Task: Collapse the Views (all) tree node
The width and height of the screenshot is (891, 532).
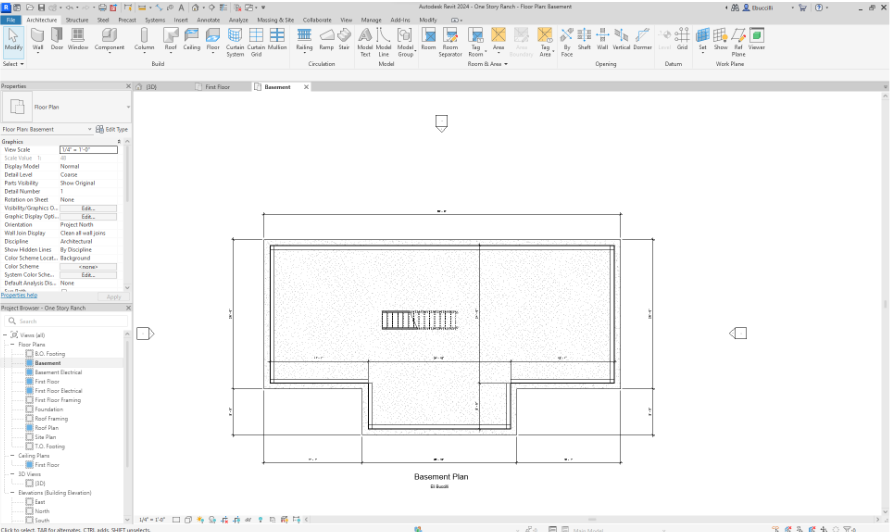Action: coord(5,335)
